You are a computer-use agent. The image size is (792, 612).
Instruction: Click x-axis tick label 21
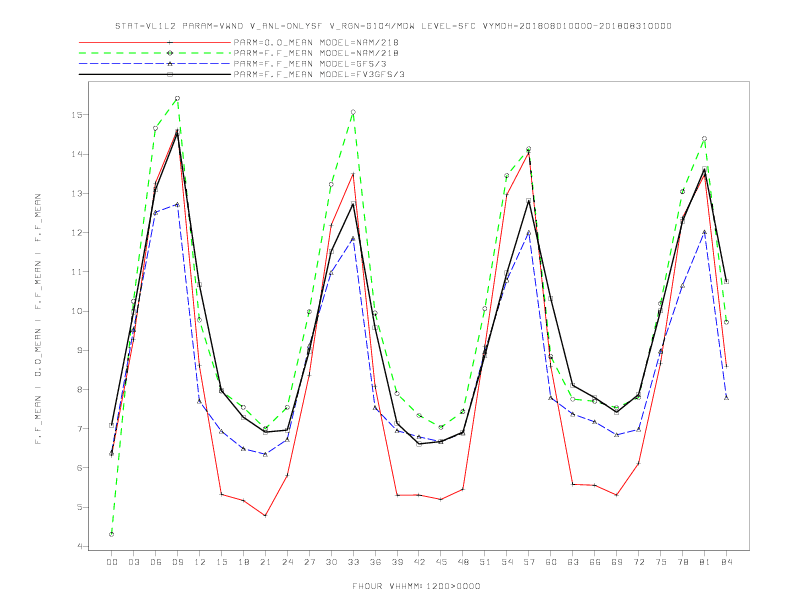pos(265,562)
